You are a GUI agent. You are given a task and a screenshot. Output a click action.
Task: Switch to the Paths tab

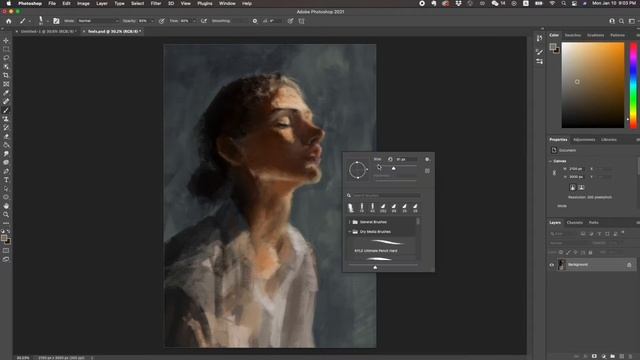593,223
